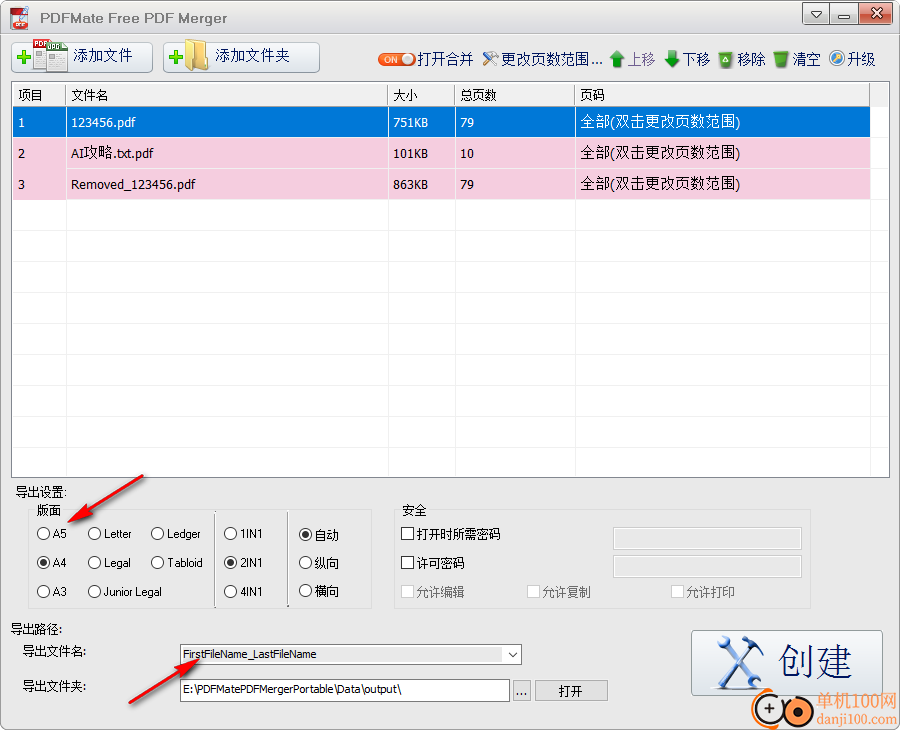The image size is (900, 730).
Task: Select the A5 page size radio
Action: coord(43,534)
